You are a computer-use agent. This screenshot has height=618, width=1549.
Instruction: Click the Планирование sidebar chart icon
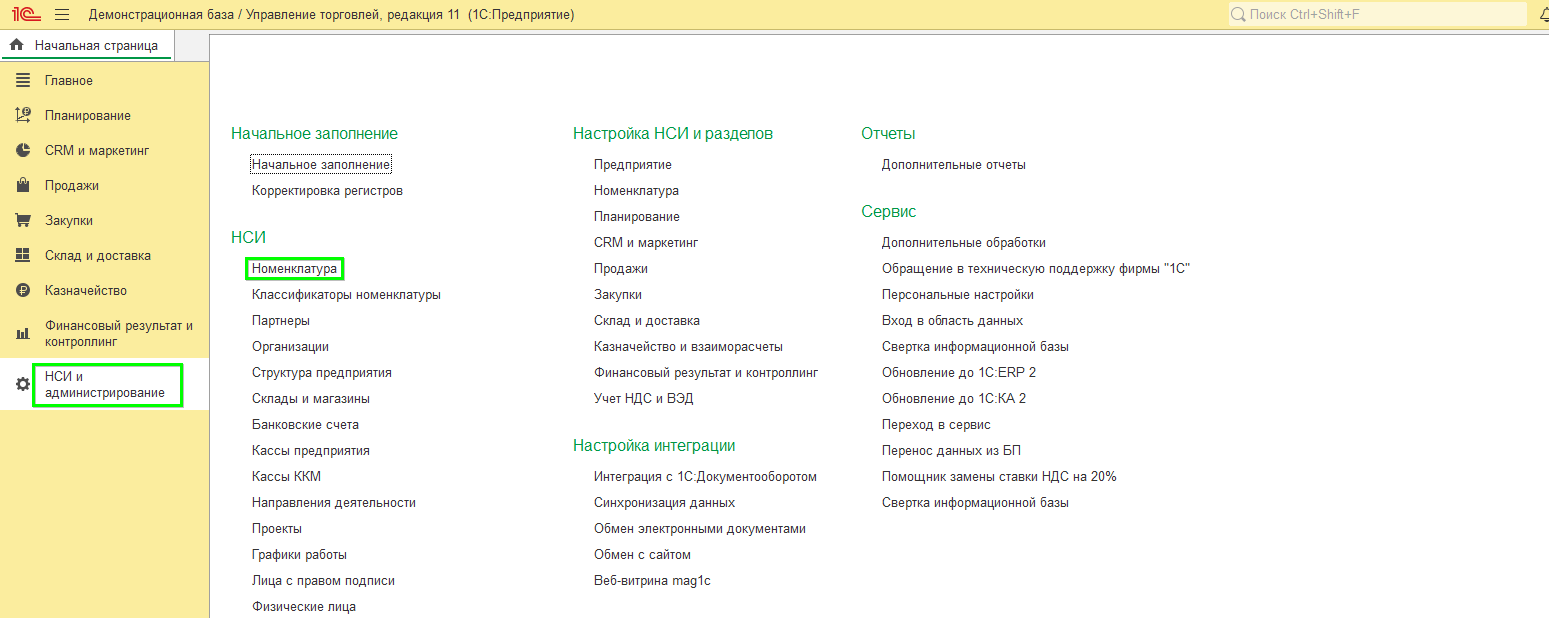tap(23, 115)
